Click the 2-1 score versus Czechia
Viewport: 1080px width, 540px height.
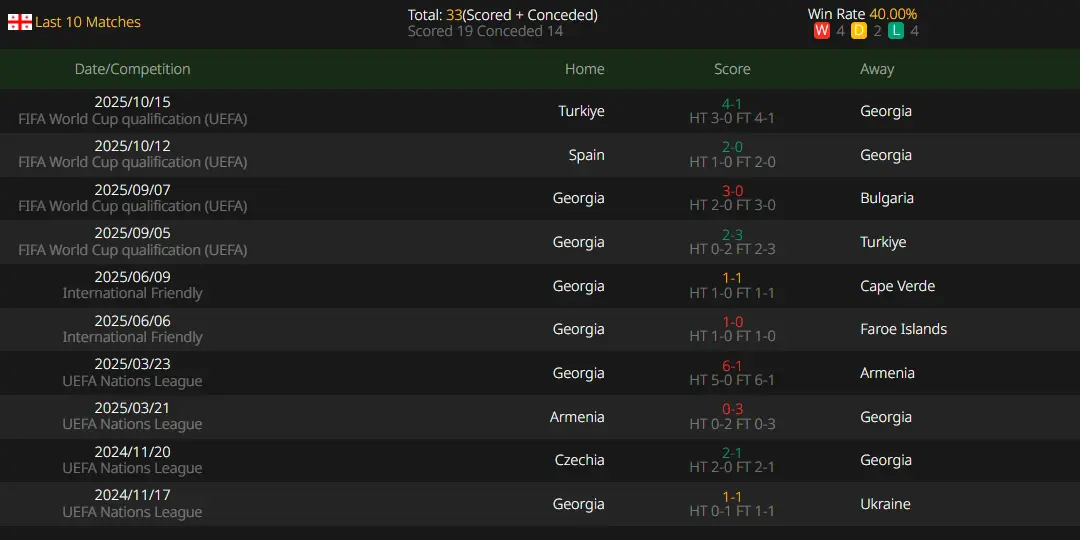click(732, 453)
